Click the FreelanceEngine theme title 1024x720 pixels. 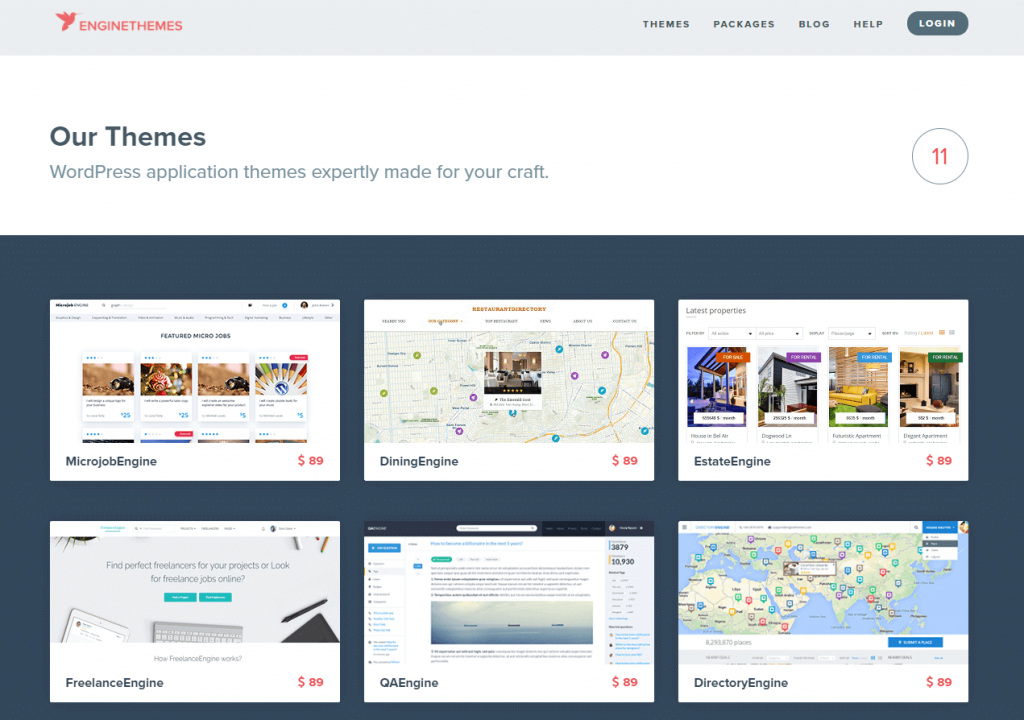pyautogui.click(x=114, y=683)
